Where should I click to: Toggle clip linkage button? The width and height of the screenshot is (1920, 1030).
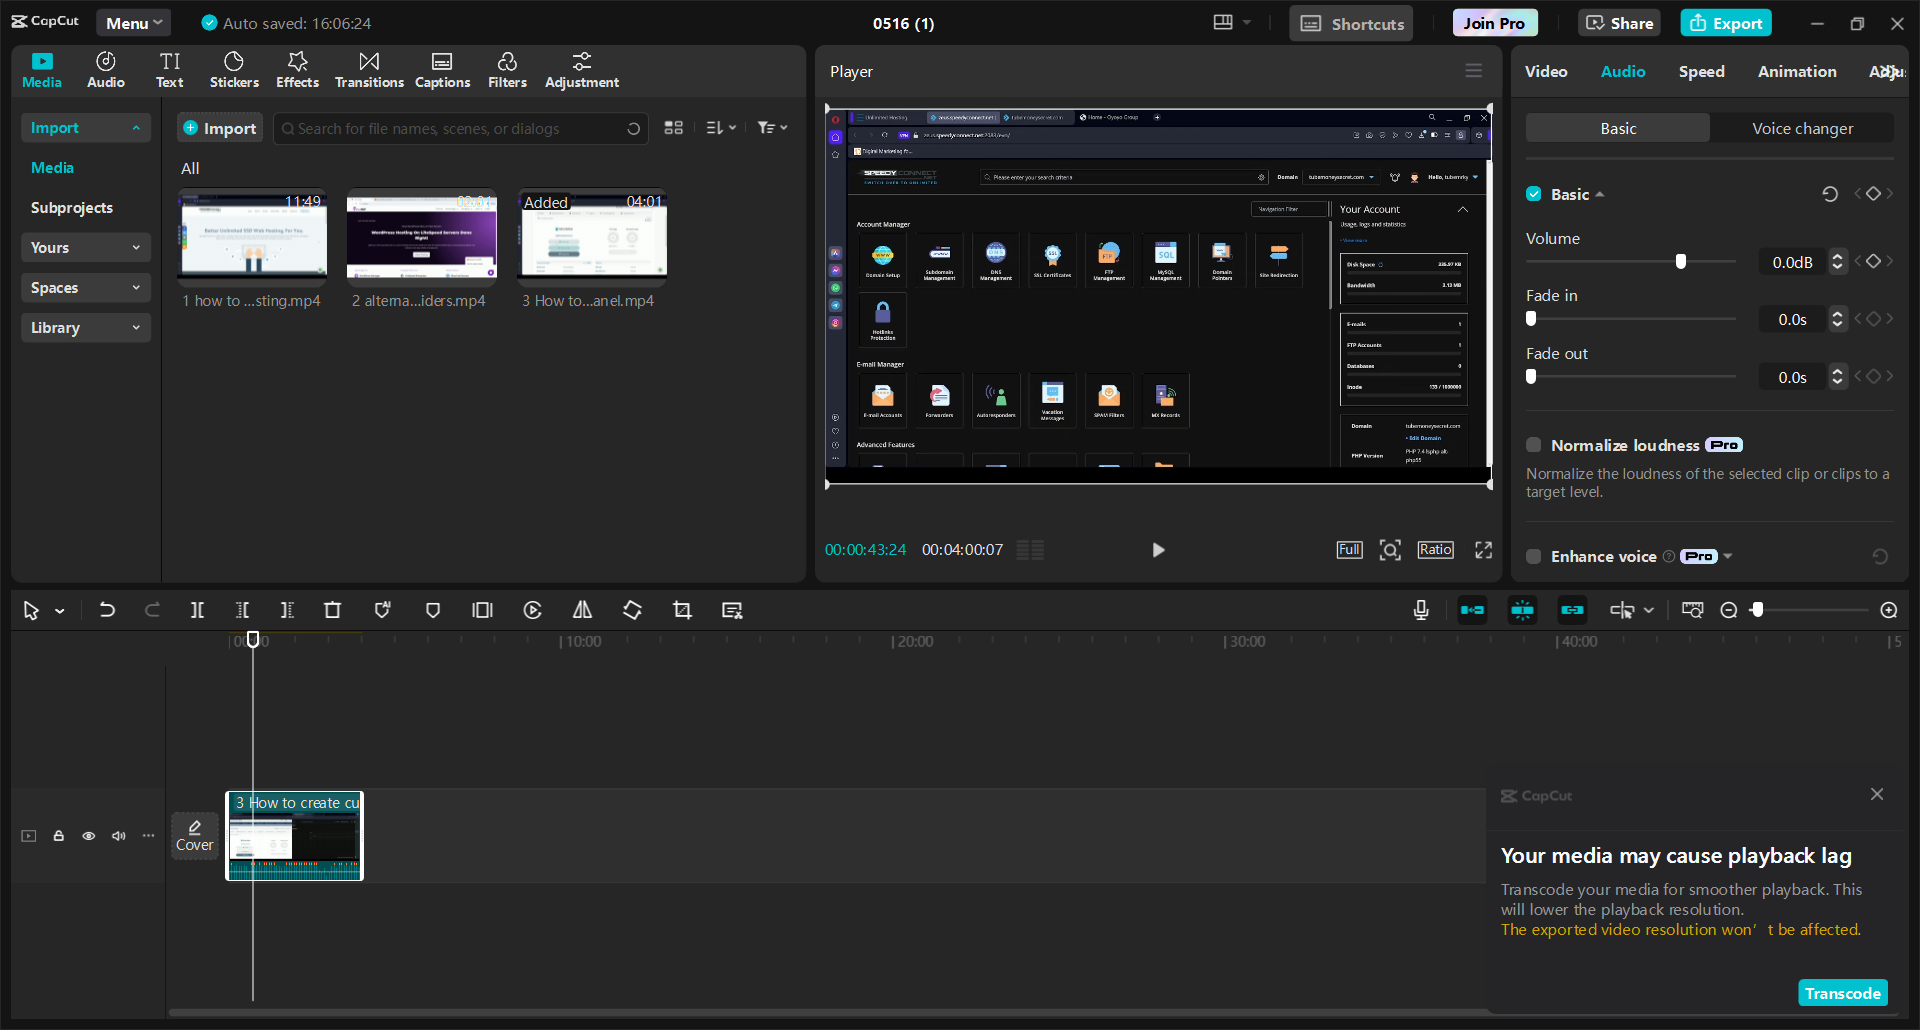click(x=1573, y=610)
